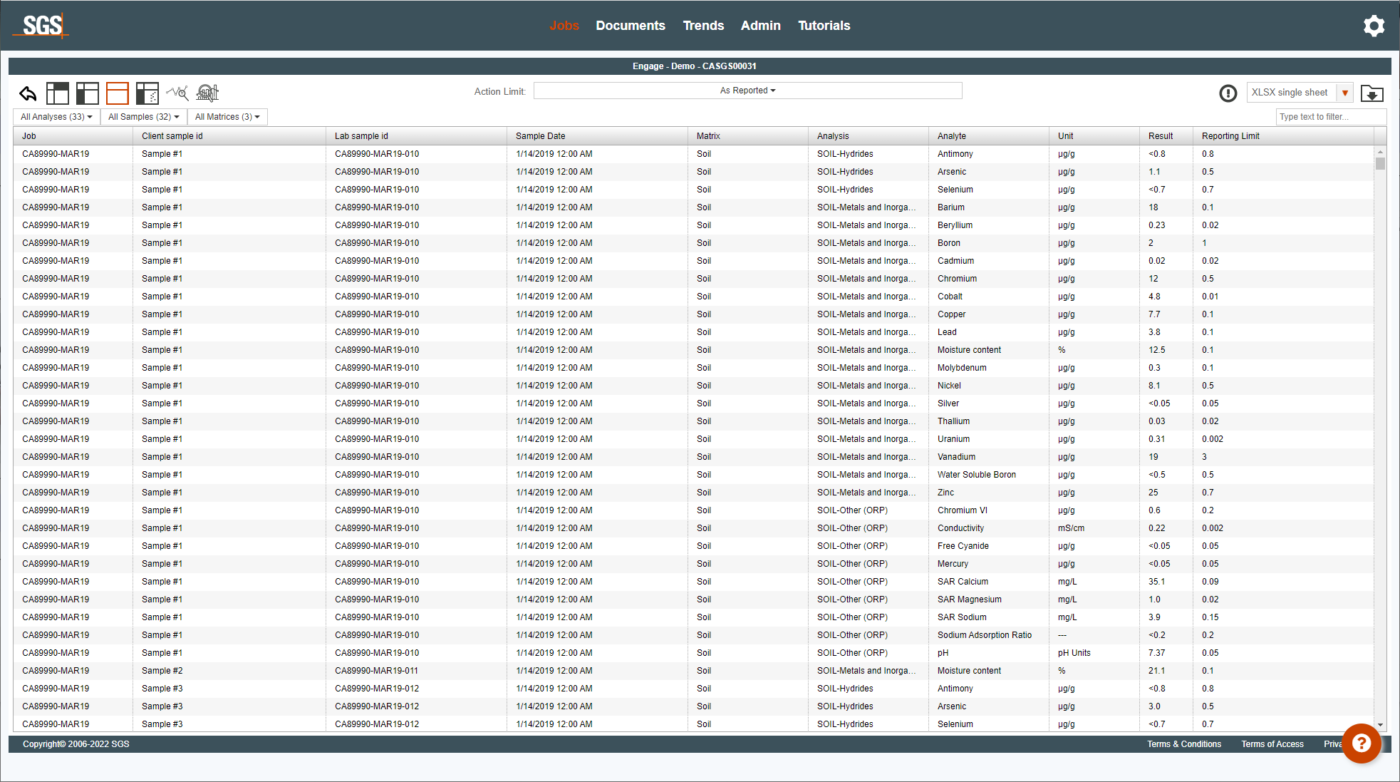Viewport: 1400px width, 782px height.
Task: Expand the All Samples (32) dropdown
Action: click(144, 117)
